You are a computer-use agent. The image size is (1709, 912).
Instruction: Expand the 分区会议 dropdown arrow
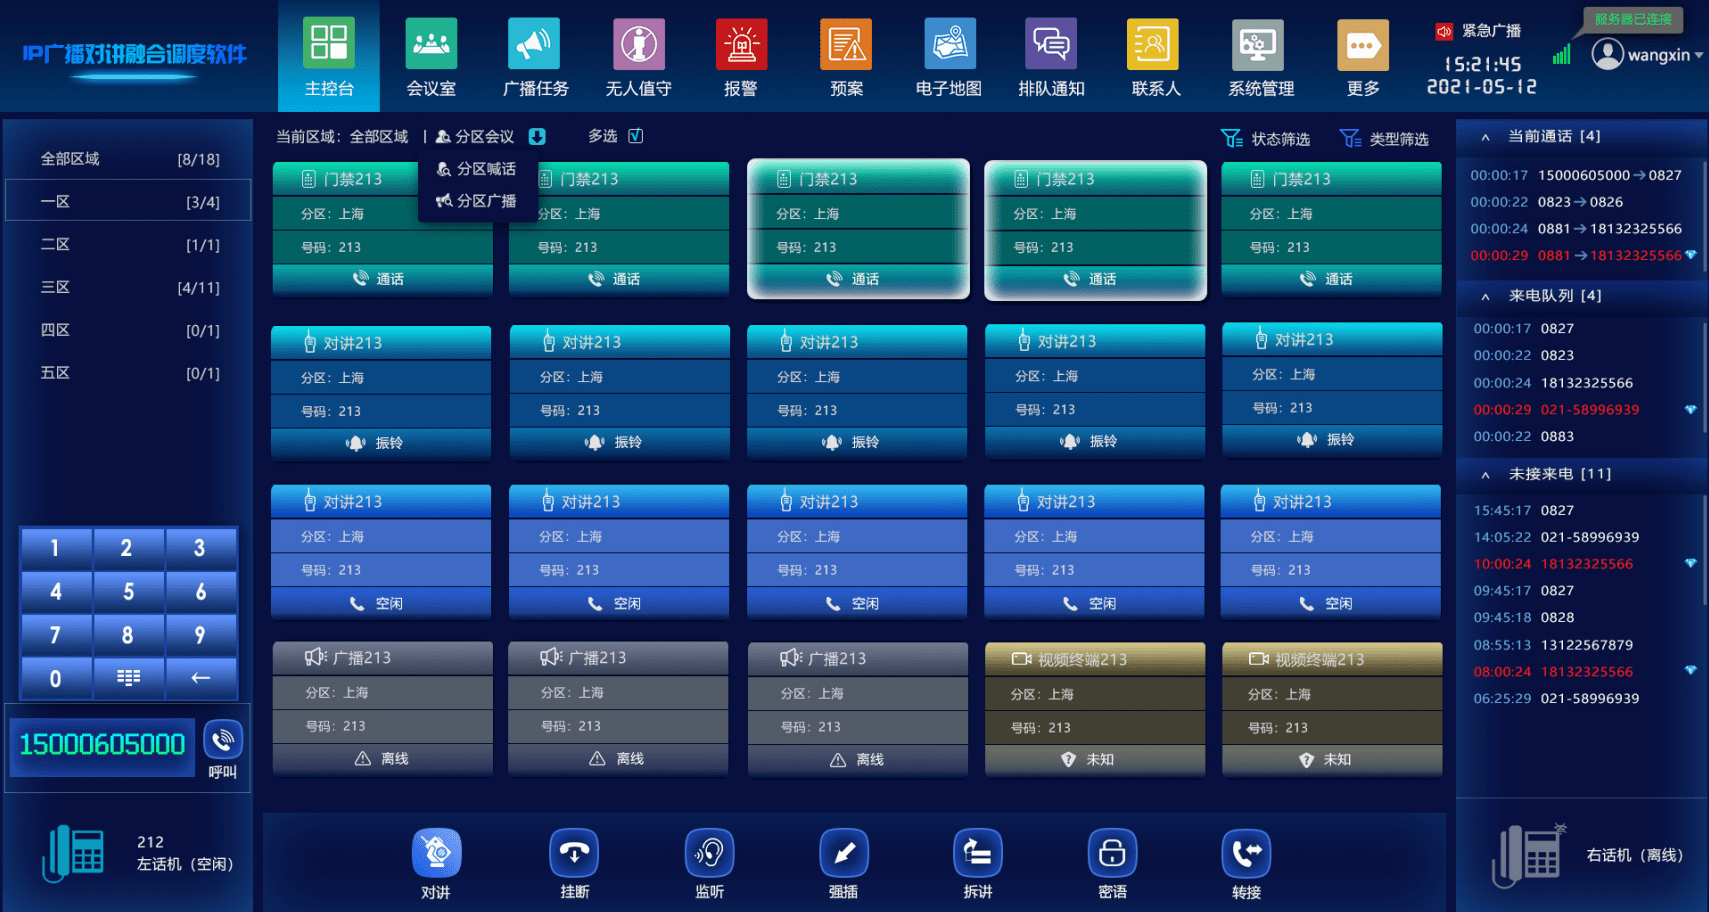[x=537, y=136]
